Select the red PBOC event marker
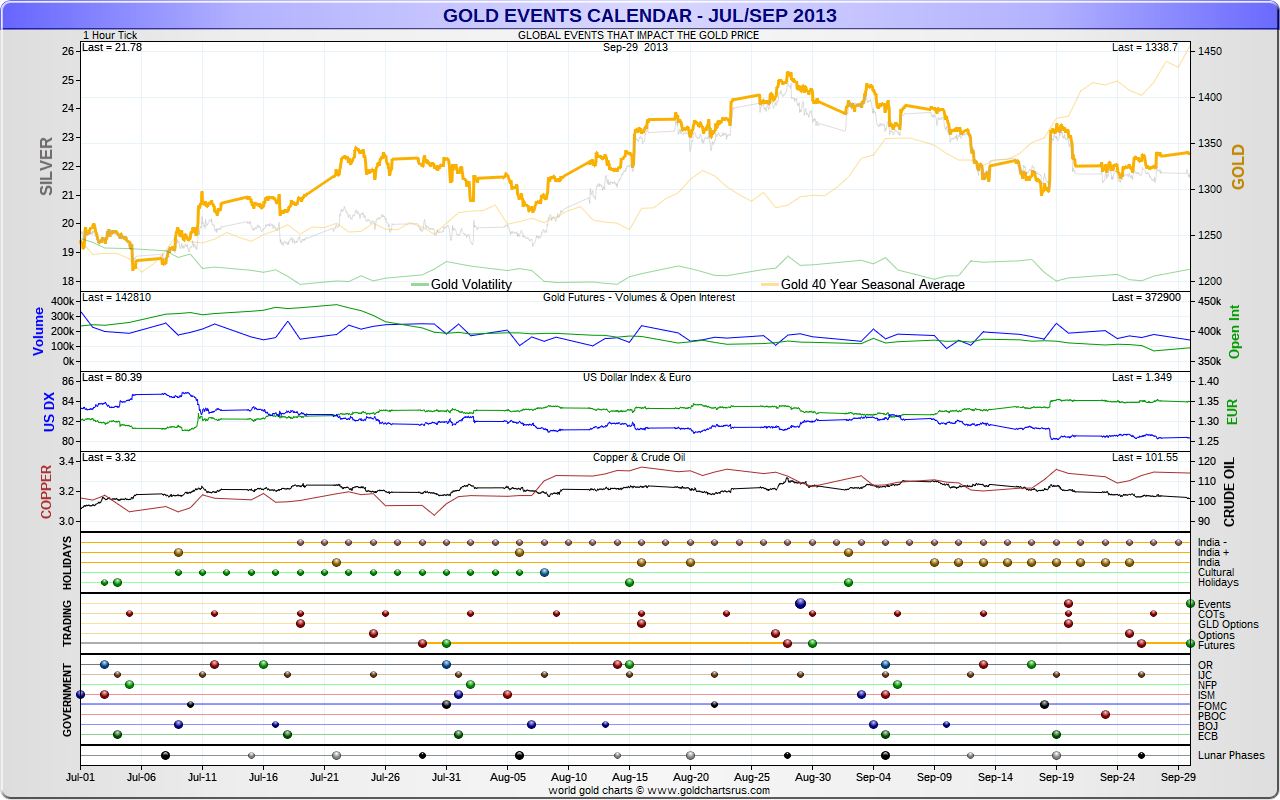Screen dimensions: 1280x800 tap(1105, 714)
